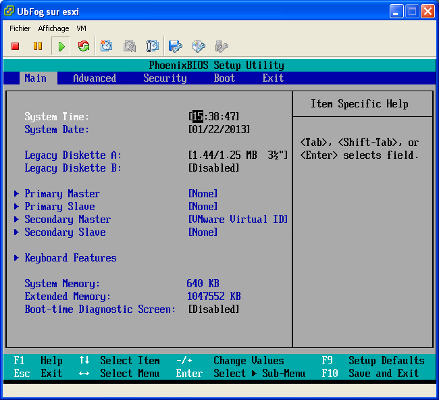Expand the Primary Slave arrow
Screen dimensions: 439x400
point(16,206)
